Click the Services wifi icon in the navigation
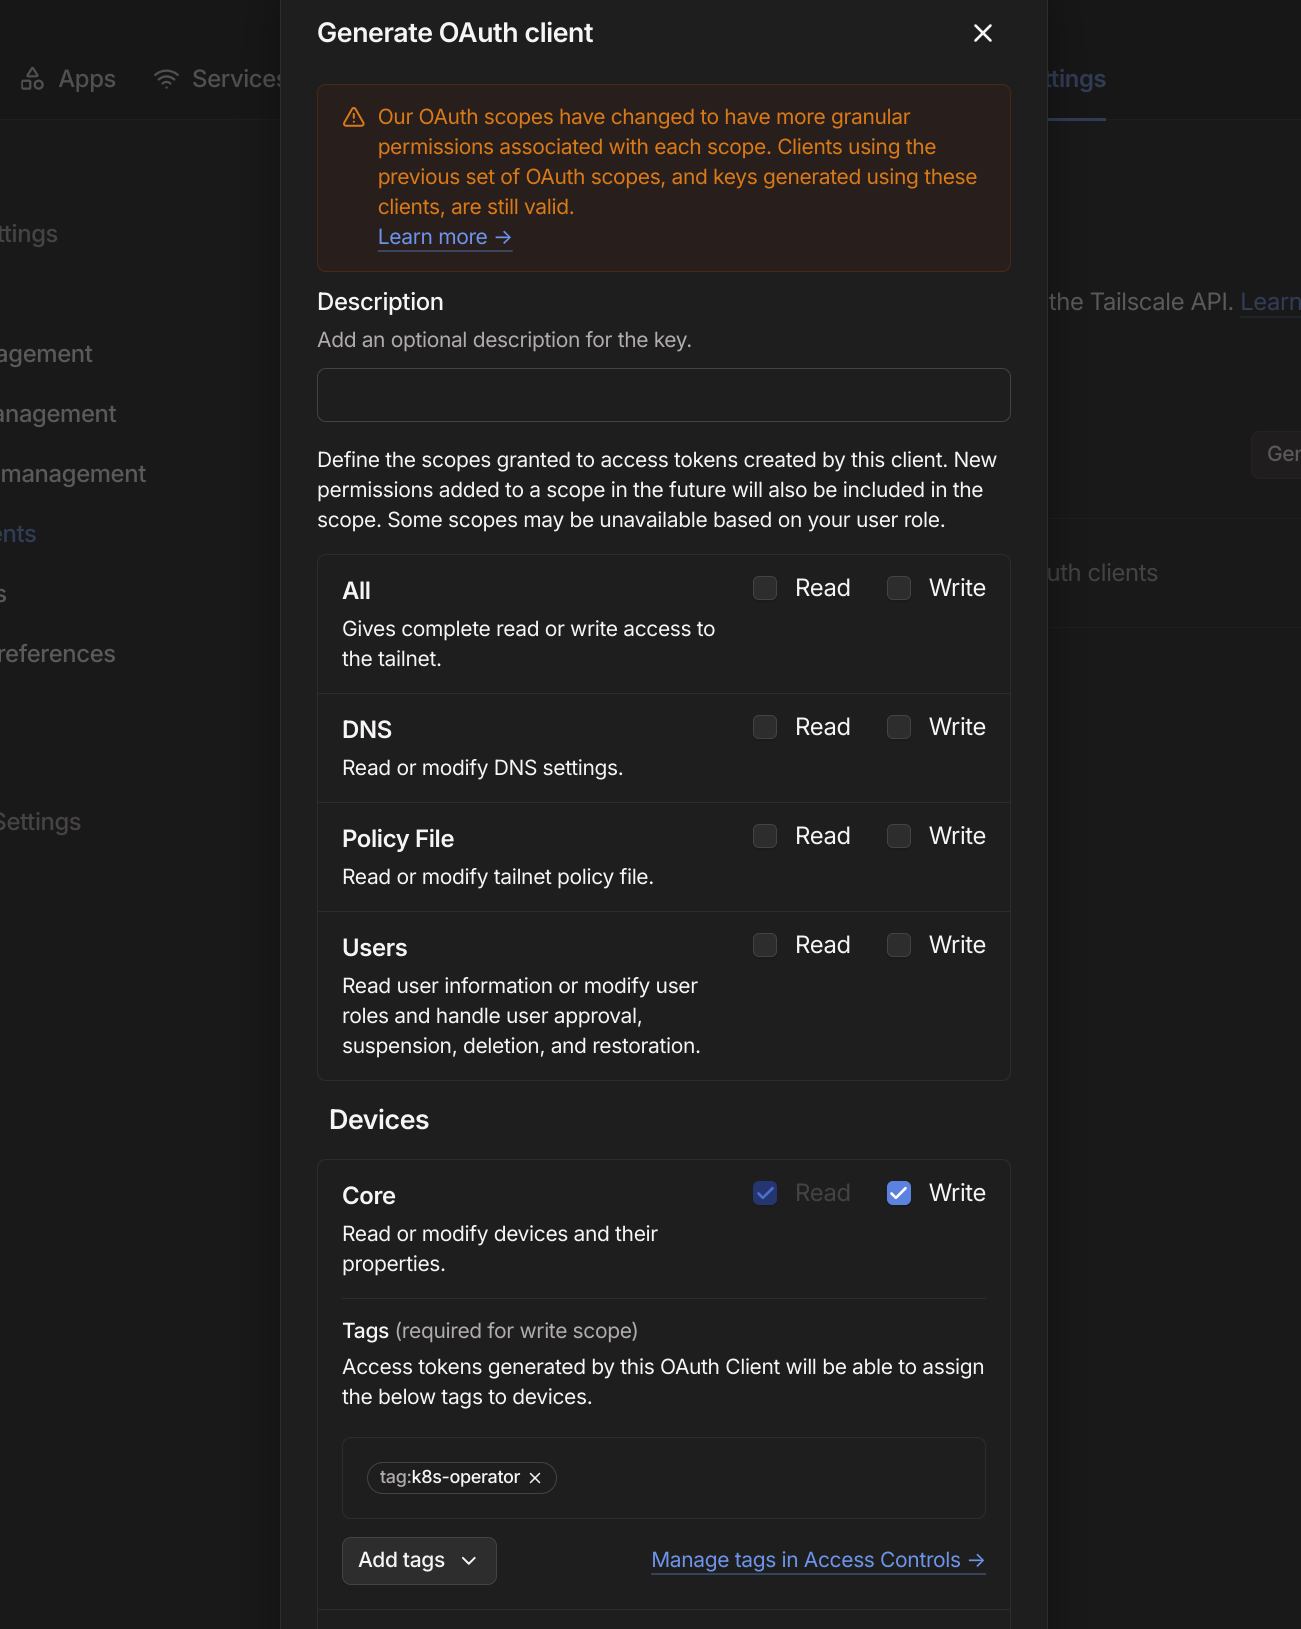Screen dimensions: 1301x1629 [166, 79]
